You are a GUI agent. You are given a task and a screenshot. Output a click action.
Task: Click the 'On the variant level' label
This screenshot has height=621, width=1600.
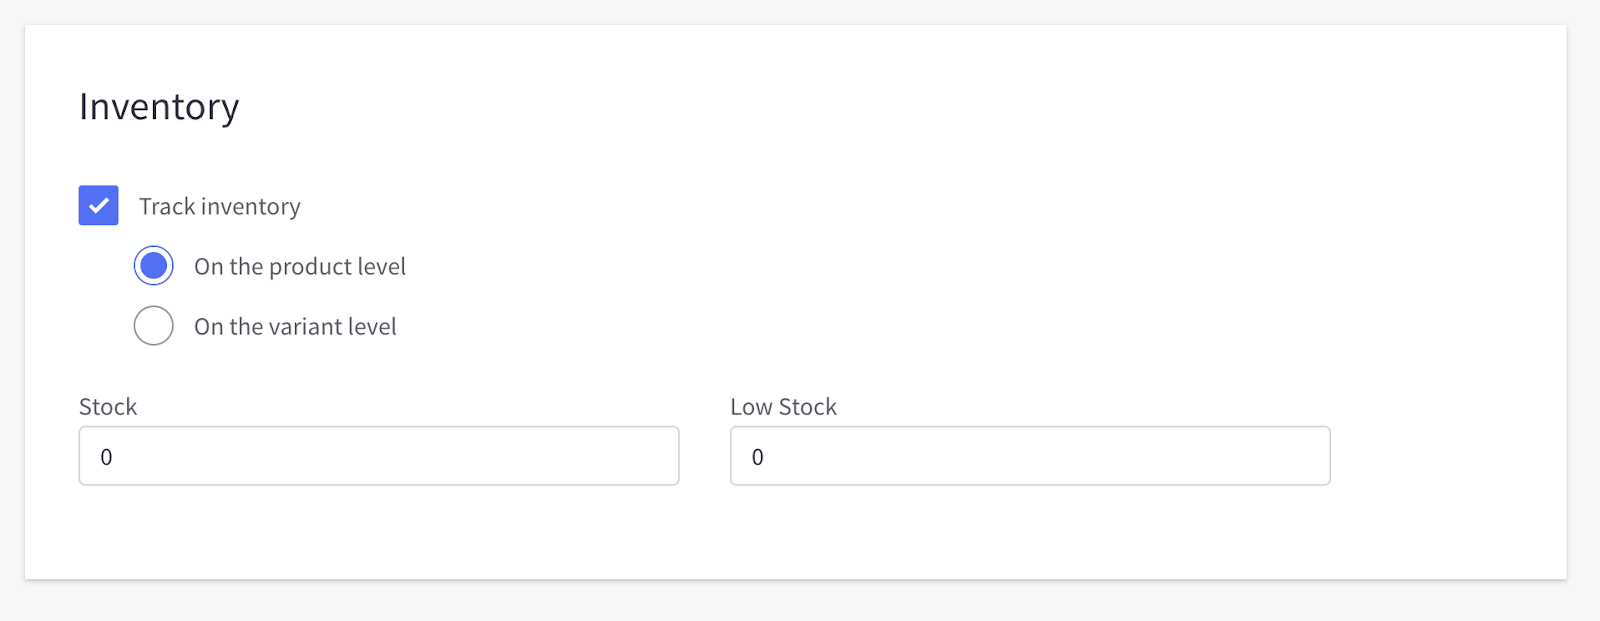295,326
